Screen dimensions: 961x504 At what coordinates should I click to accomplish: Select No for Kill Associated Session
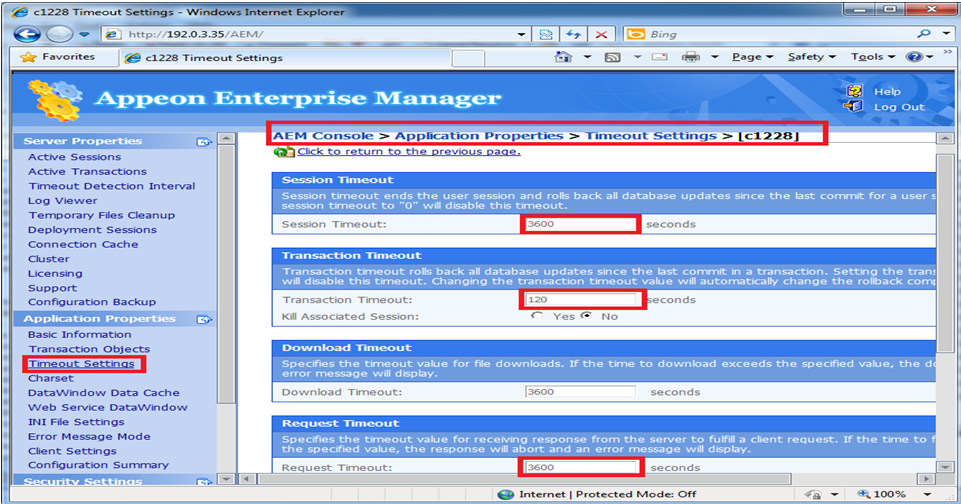587,316
